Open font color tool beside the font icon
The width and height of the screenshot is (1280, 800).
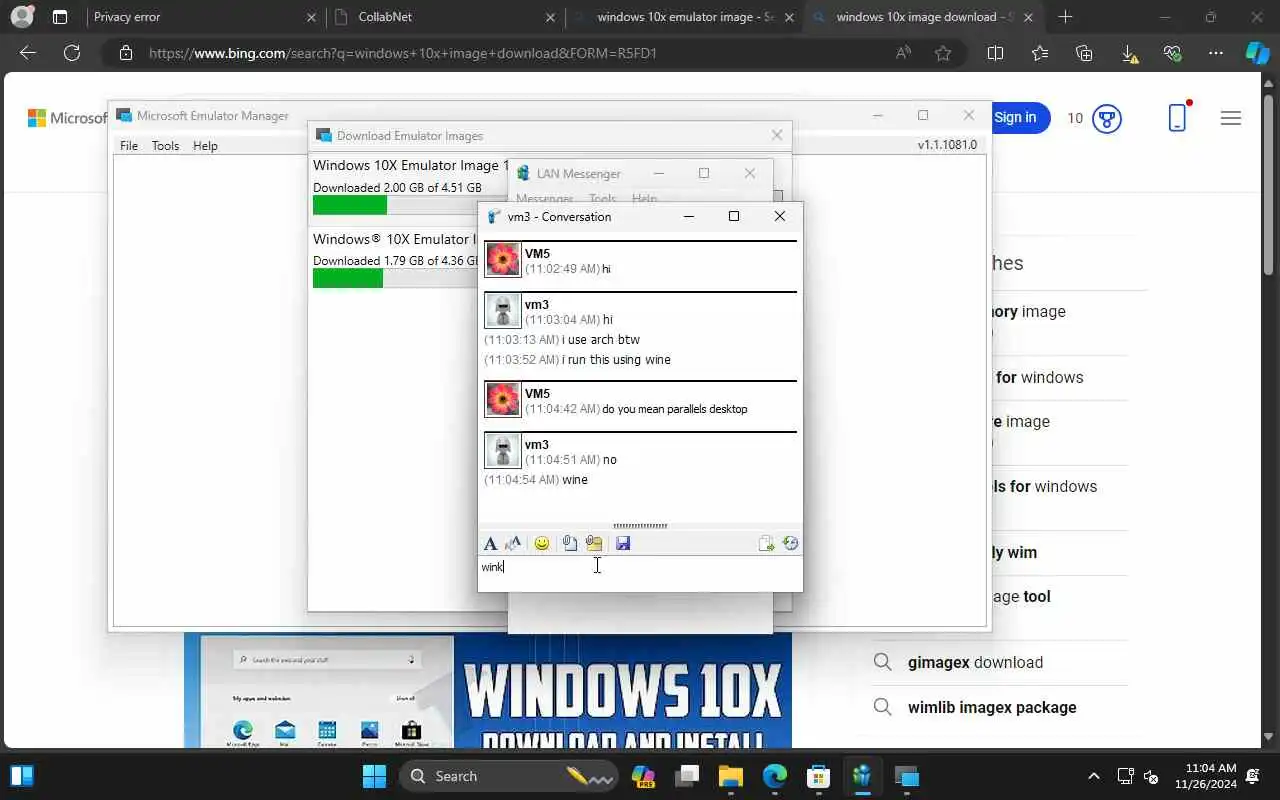[513, 543]
